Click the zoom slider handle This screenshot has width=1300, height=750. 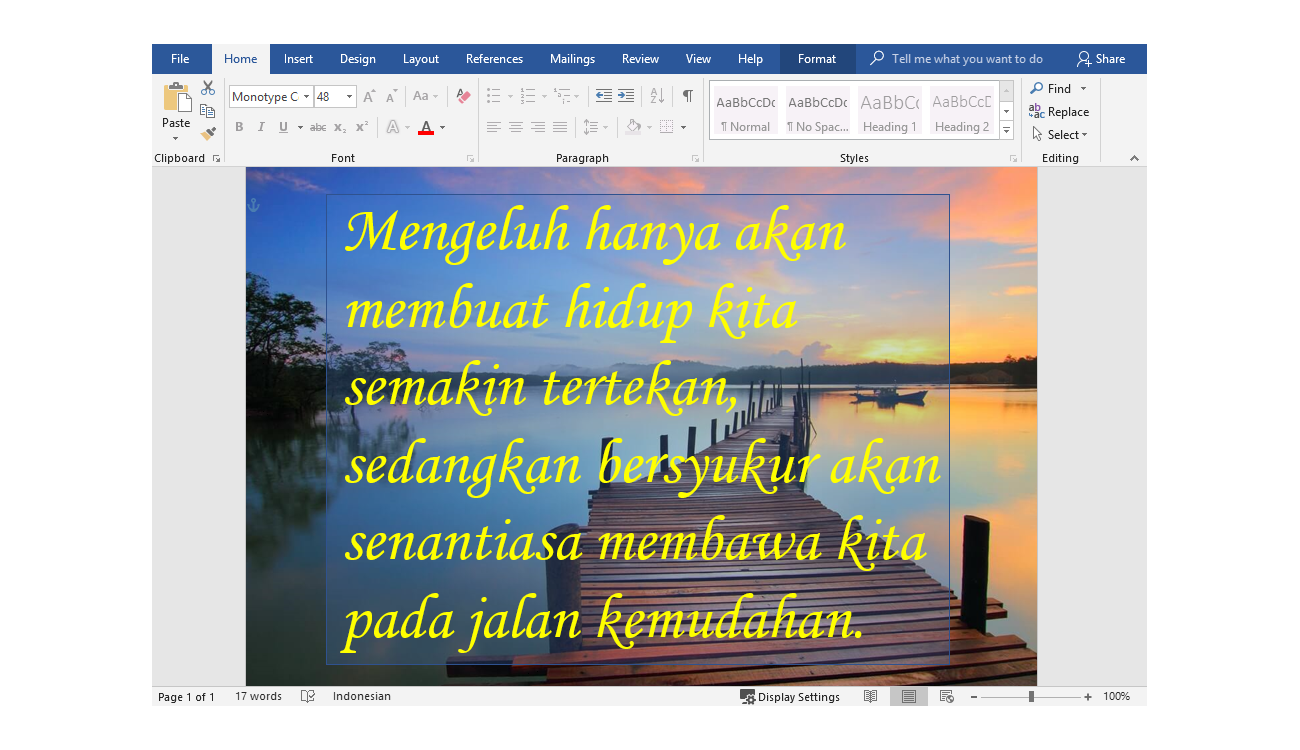(1031, 697)
